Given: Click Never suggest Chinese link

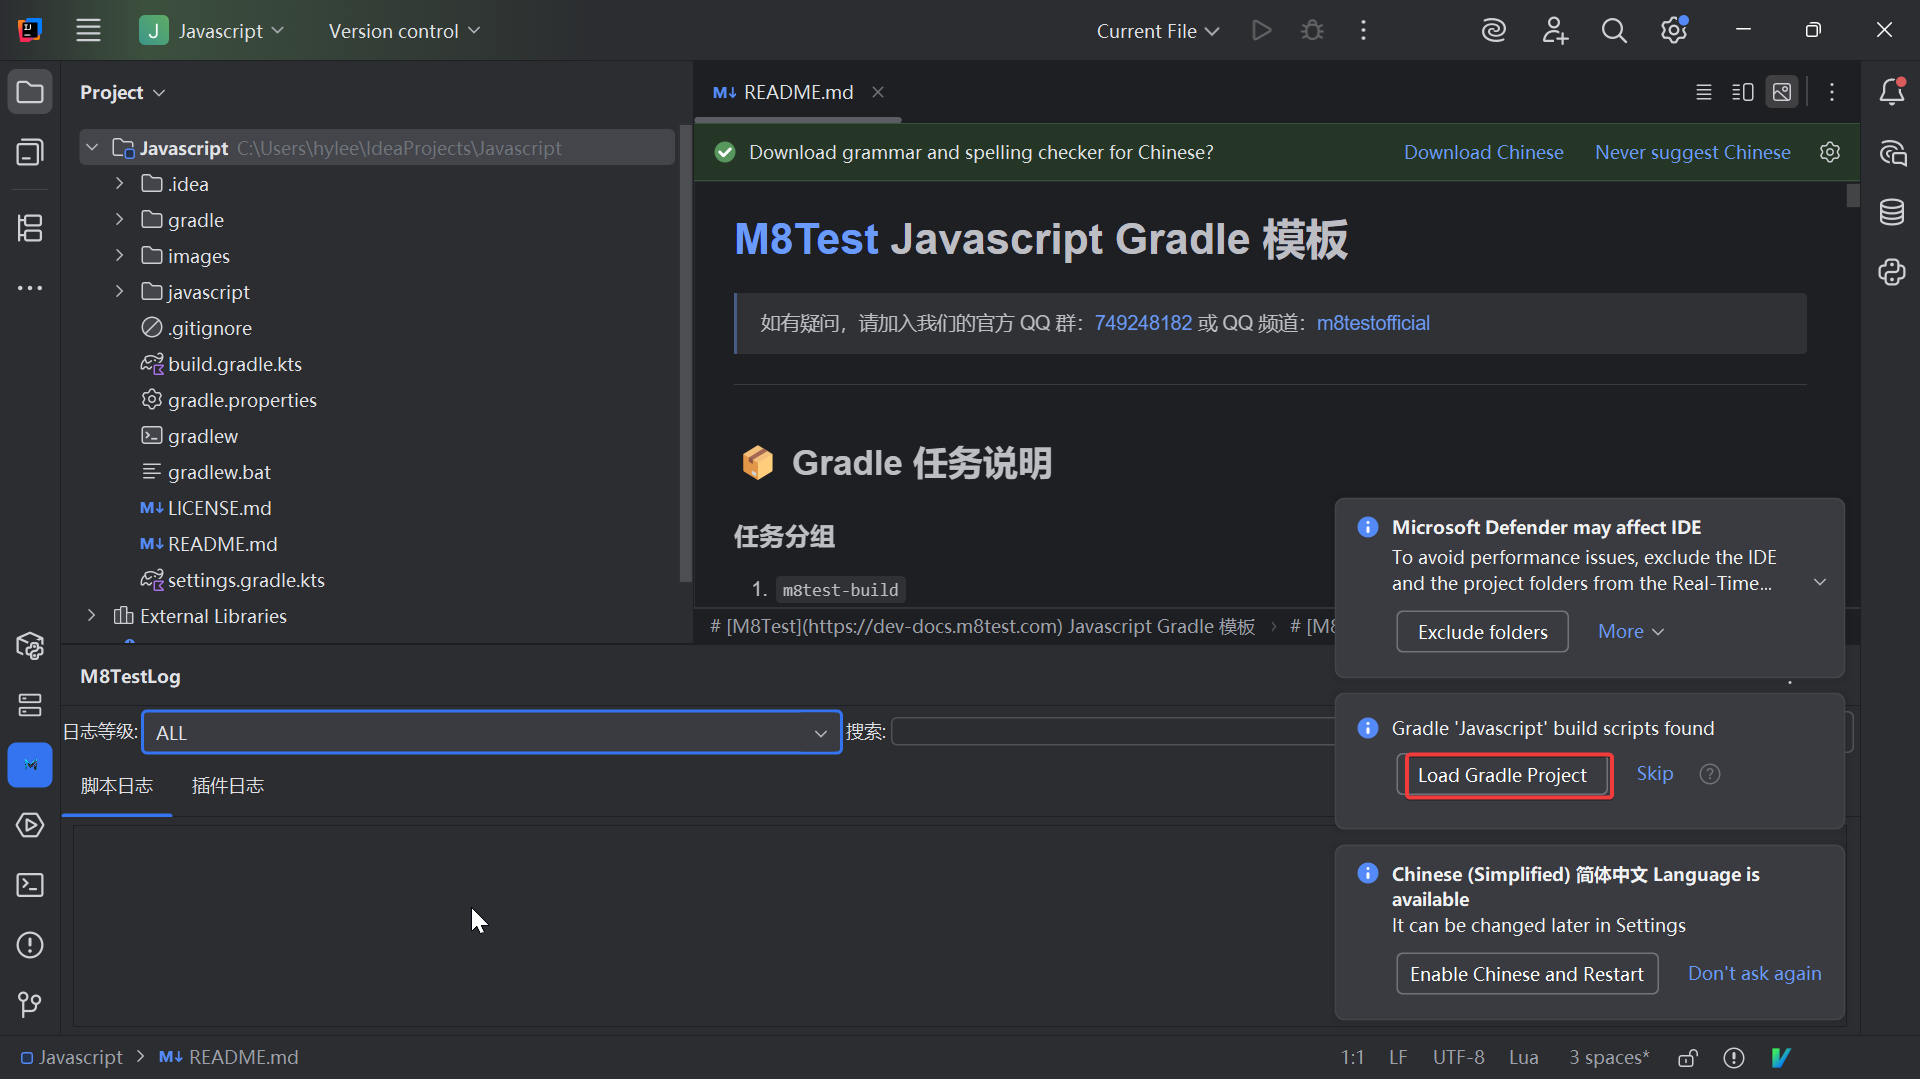Looking at the screenshot, I should 1693,152.
